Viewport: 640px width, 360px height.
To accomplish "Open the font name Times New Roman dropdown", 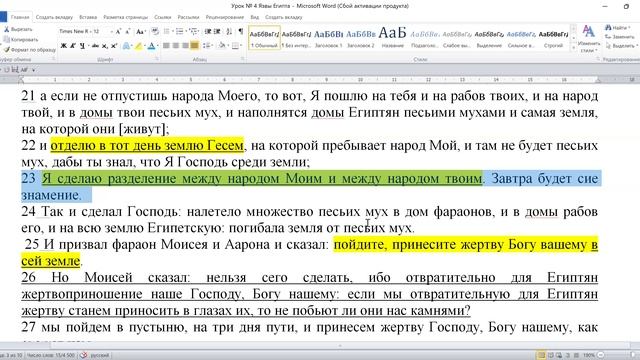I will [x=91, y=31].
